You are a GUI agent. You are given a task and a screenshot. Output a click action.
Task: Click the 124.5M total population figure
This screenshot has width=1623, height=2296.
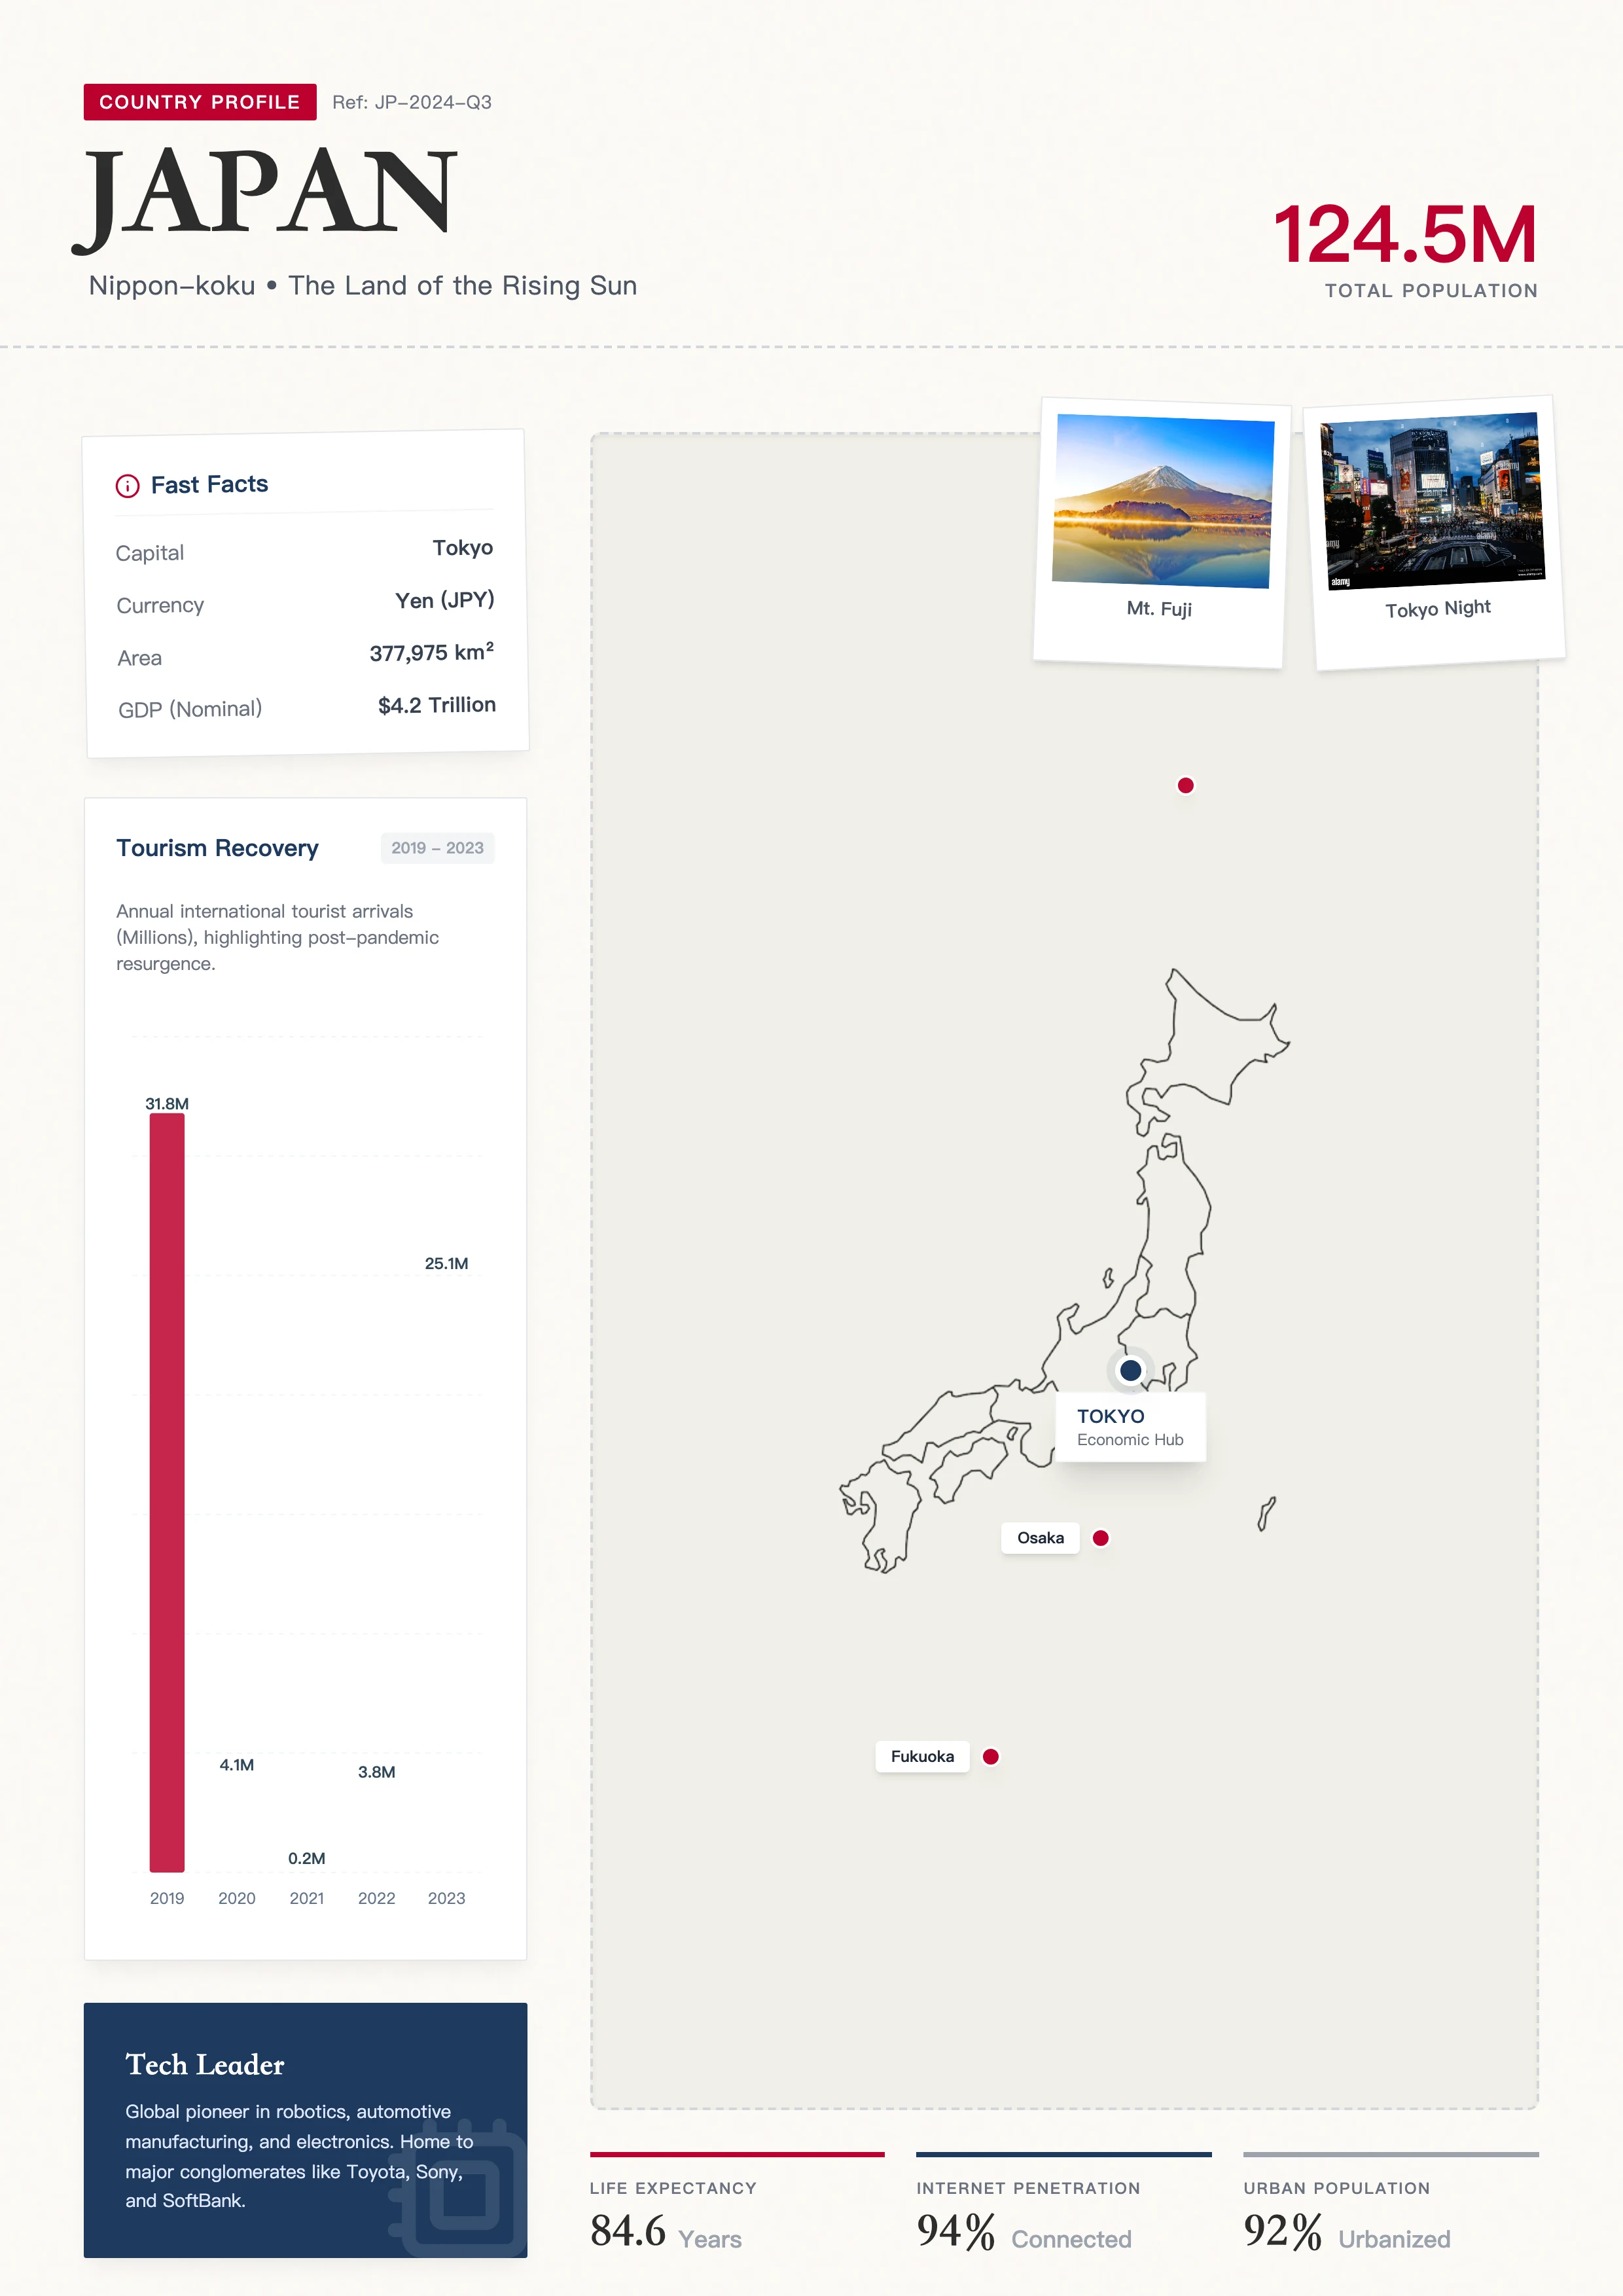click(x=1405, y=235)
